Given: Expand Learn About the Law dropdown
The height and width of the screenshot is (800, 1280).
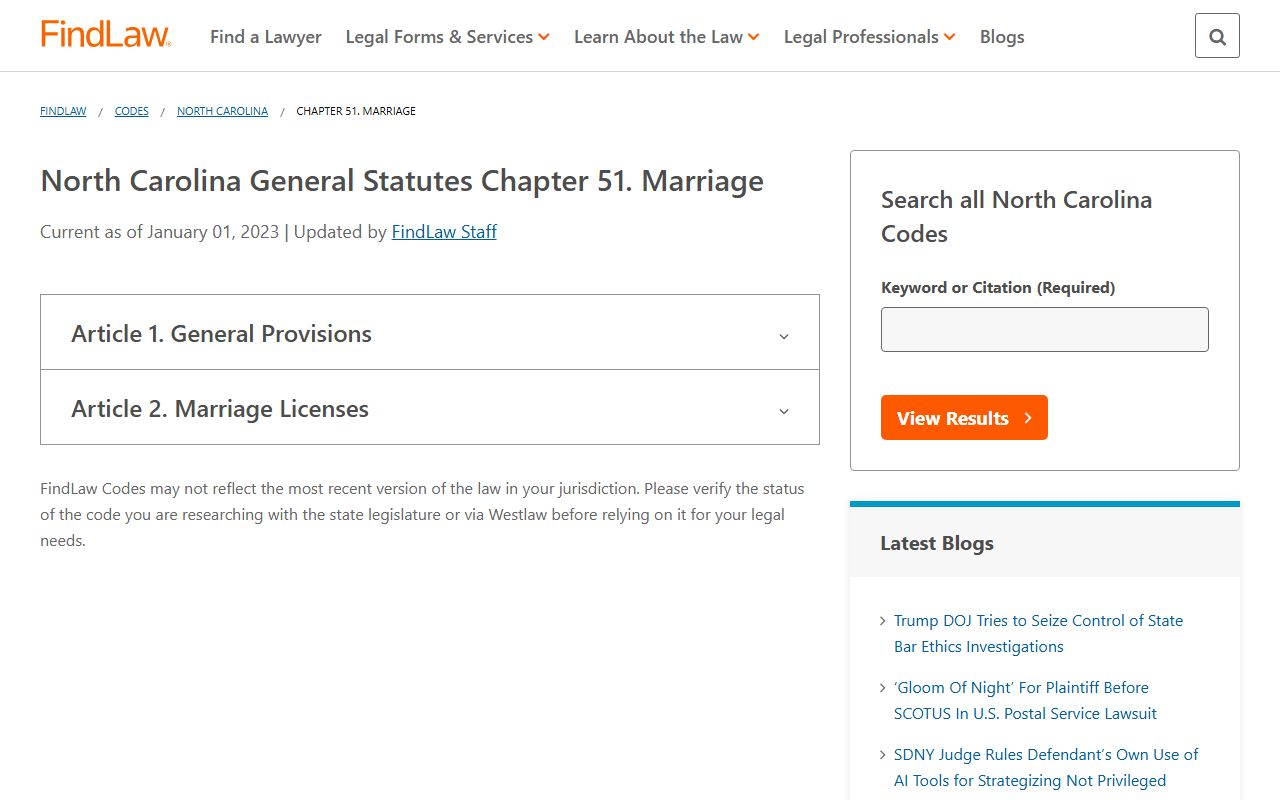Looking at the screenshot, I should pyautogui.click(x=666, y=37).
